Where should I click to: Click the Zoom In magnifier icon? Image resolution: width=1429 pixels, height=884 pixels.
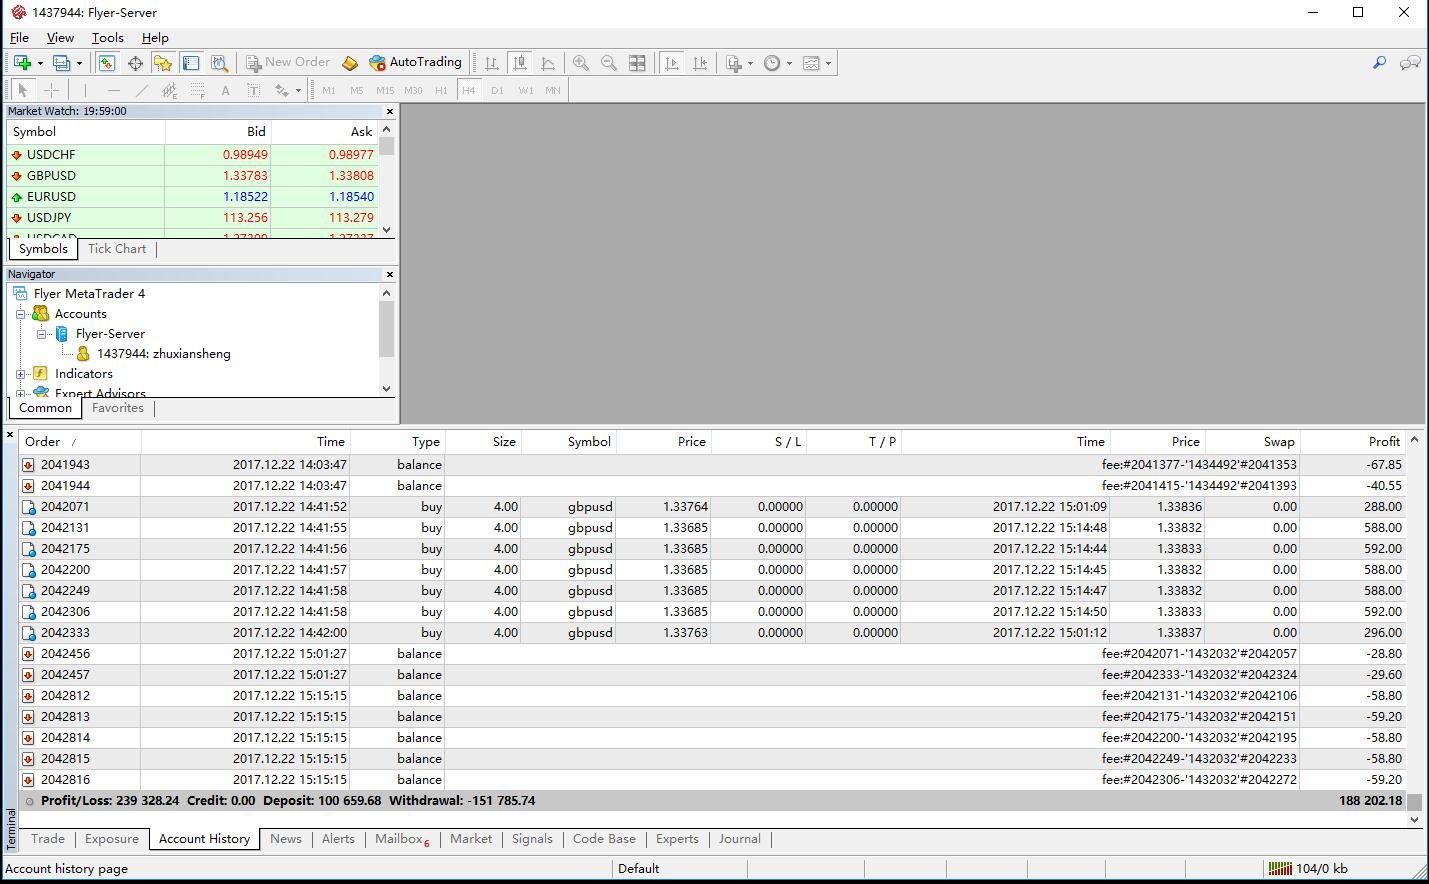[580, 63]
